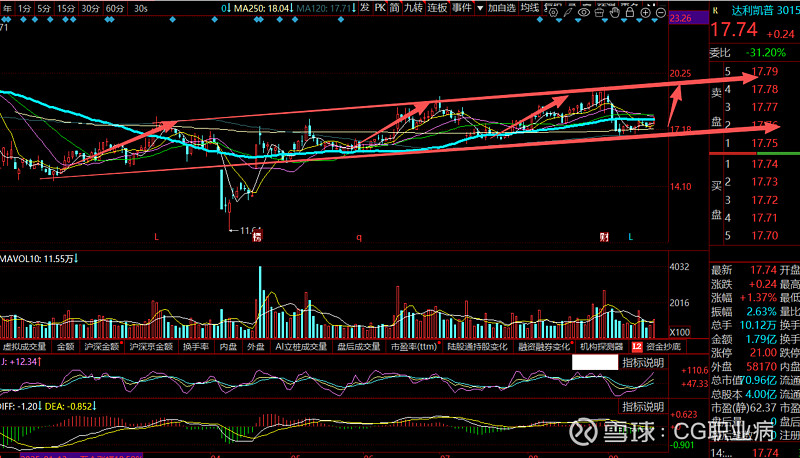Click the 振幅 2.63% value
The image size is (800, 458).
pyautogui.click(x=761, y=312)
